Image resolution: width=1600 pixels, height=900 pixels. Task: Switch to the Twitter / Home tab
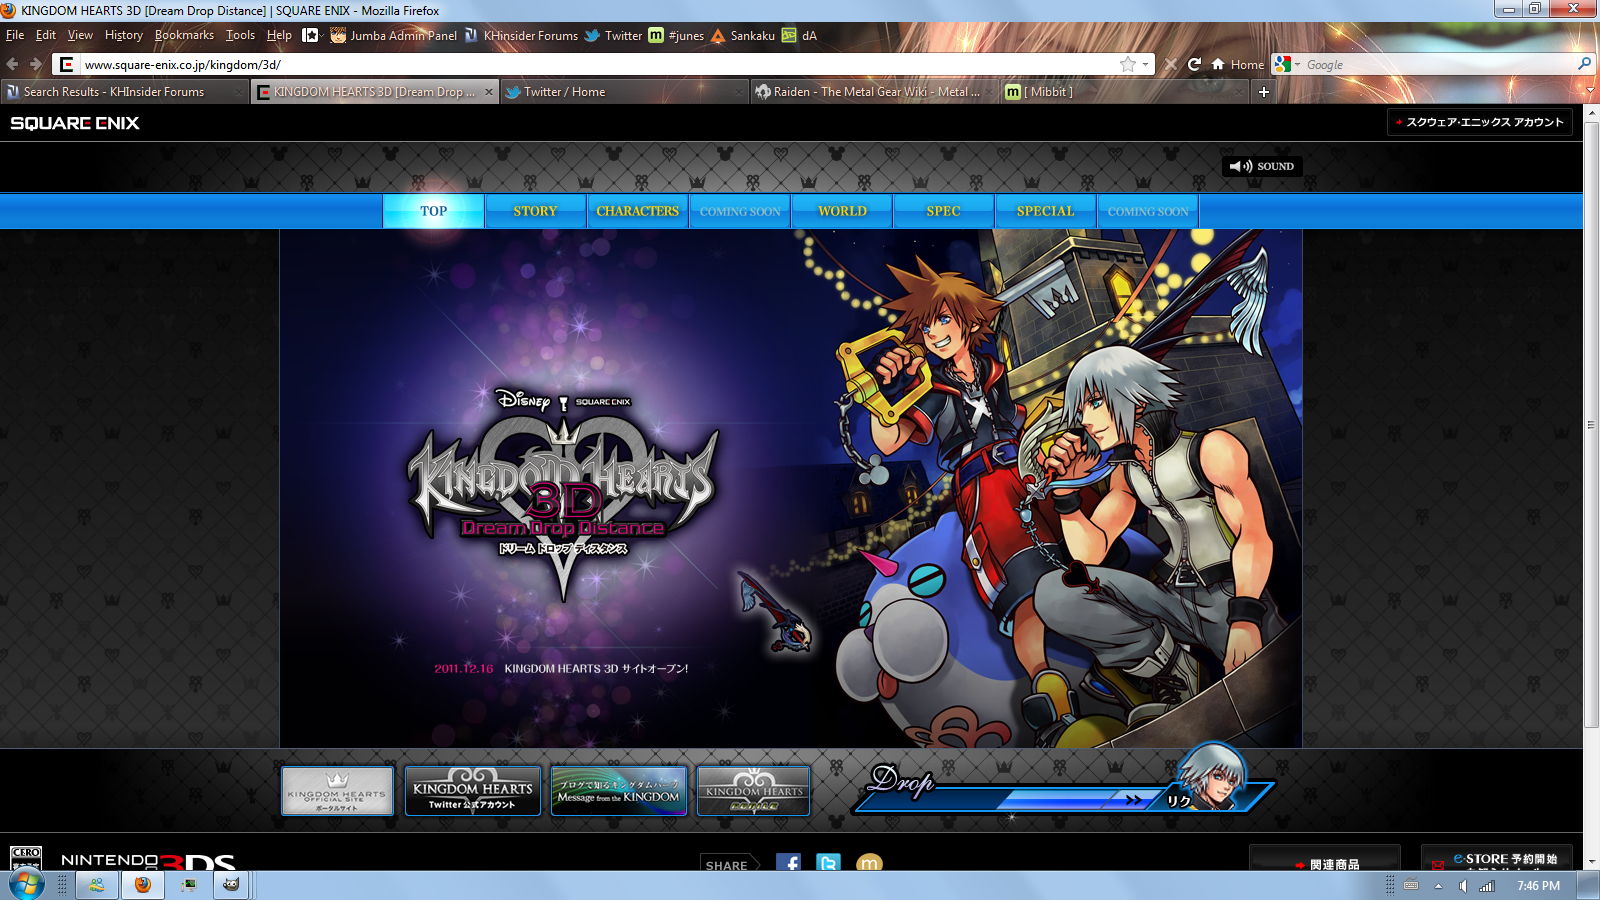(624, 91)
